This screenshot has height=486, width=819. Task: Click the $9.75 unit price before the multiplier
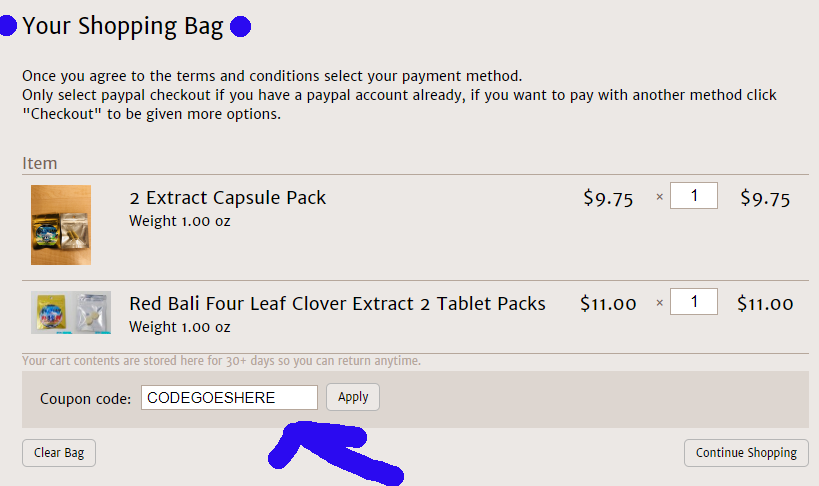tap(608, 198)
